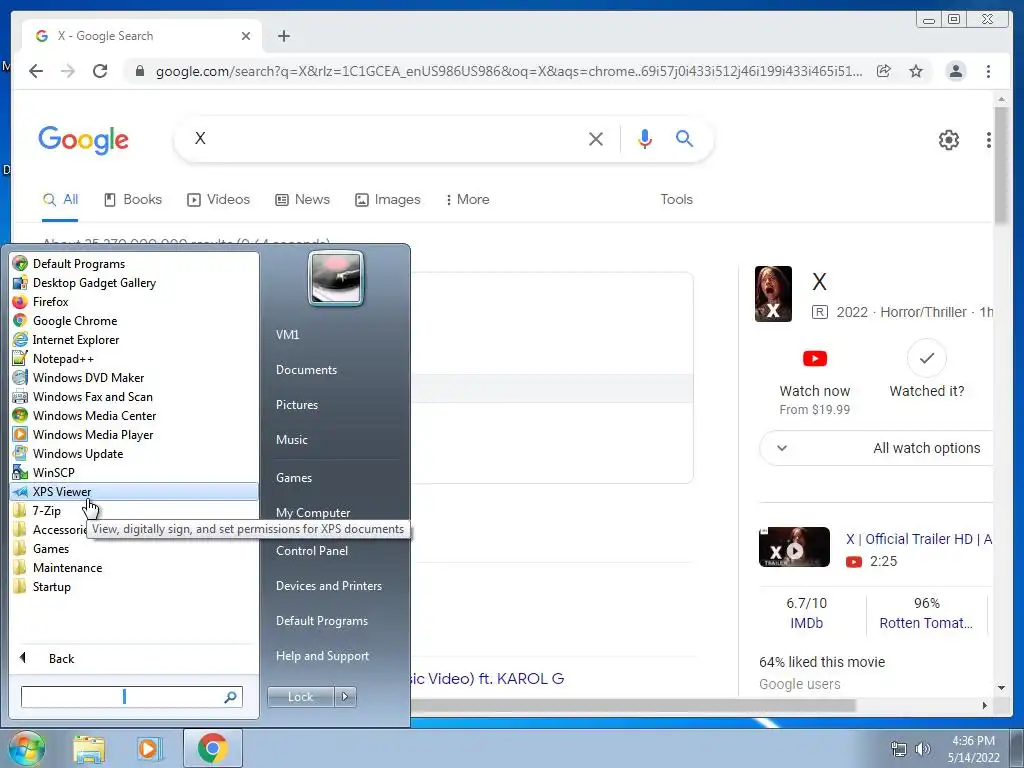This screenshot has width=1024, height=768.
Task: Open Firefox from the Start menu
Action: pos(134,302)
